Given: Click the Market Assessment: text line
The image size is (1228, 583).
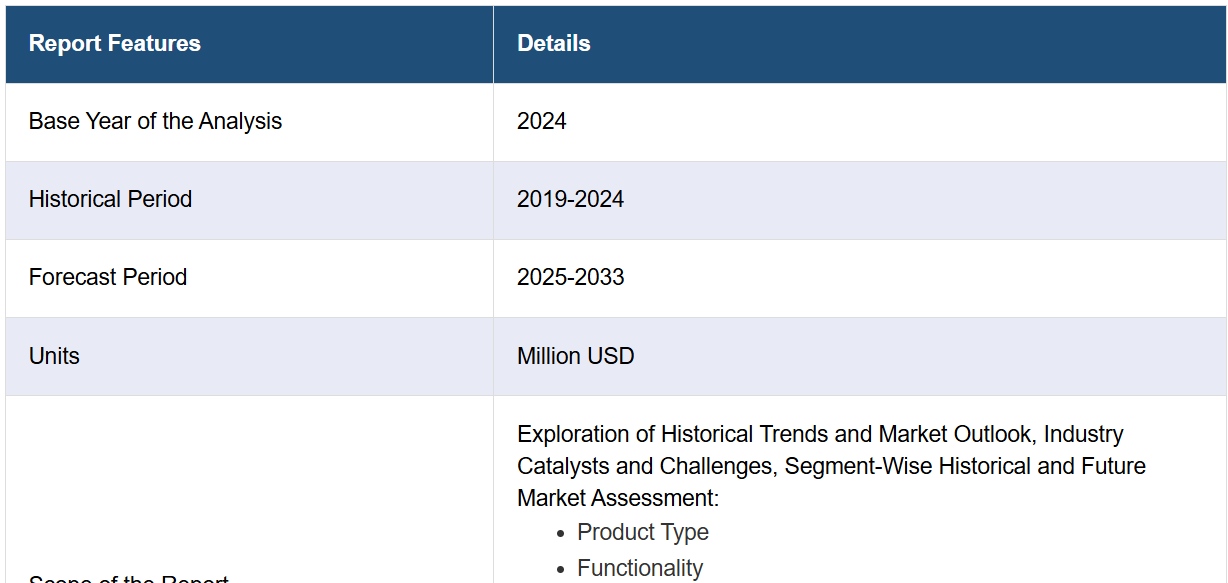Looking at the screenshot, I should 617,498.
